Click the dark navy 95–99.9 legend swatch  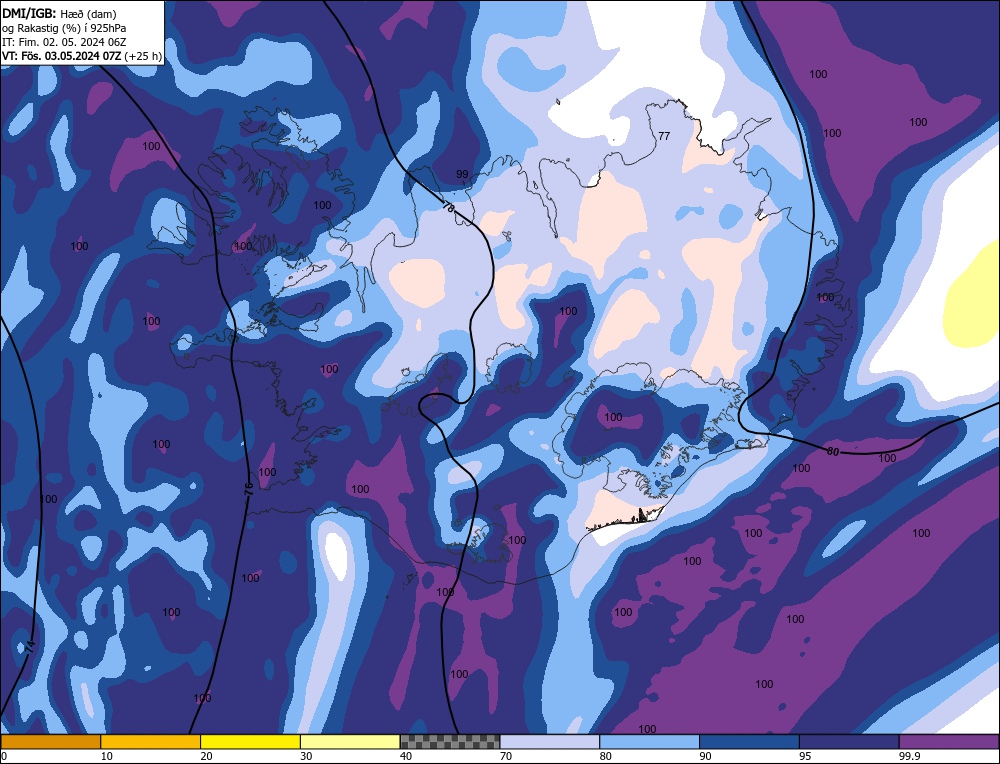tap(849, 741)
